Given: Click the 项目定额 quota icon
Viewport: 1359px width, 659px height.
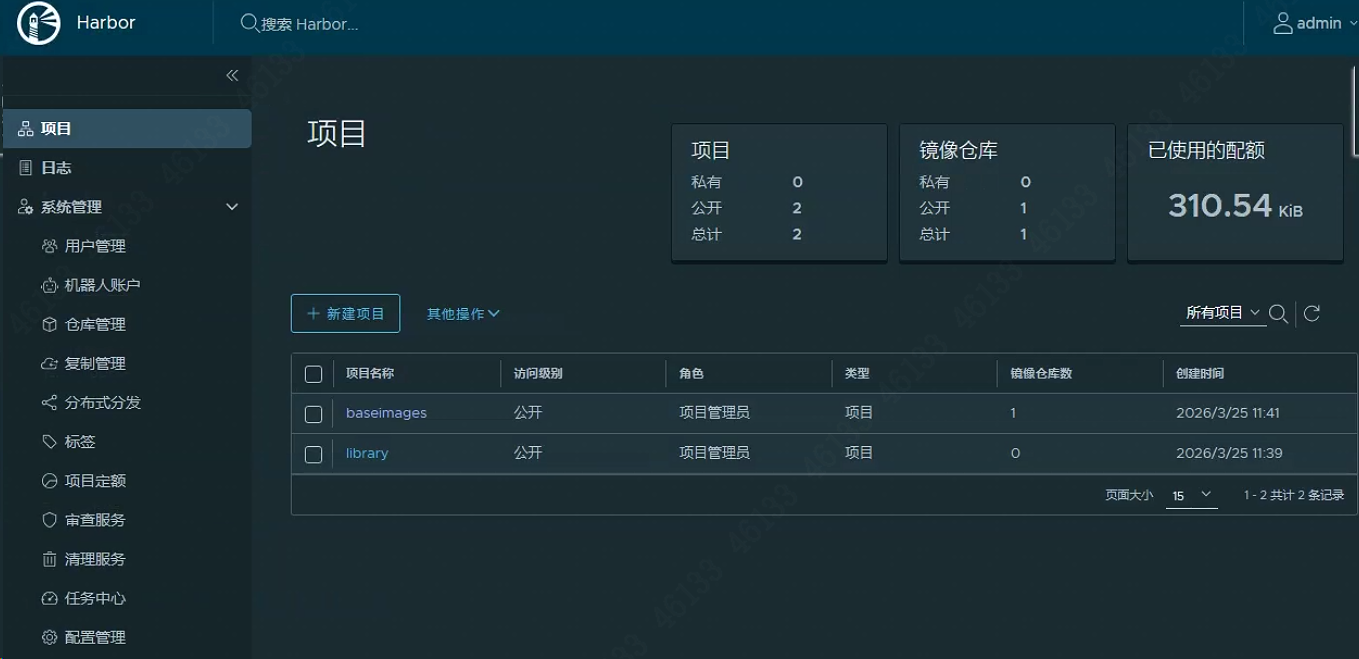Looking at the screenshot, I should [x=49, y=481].
